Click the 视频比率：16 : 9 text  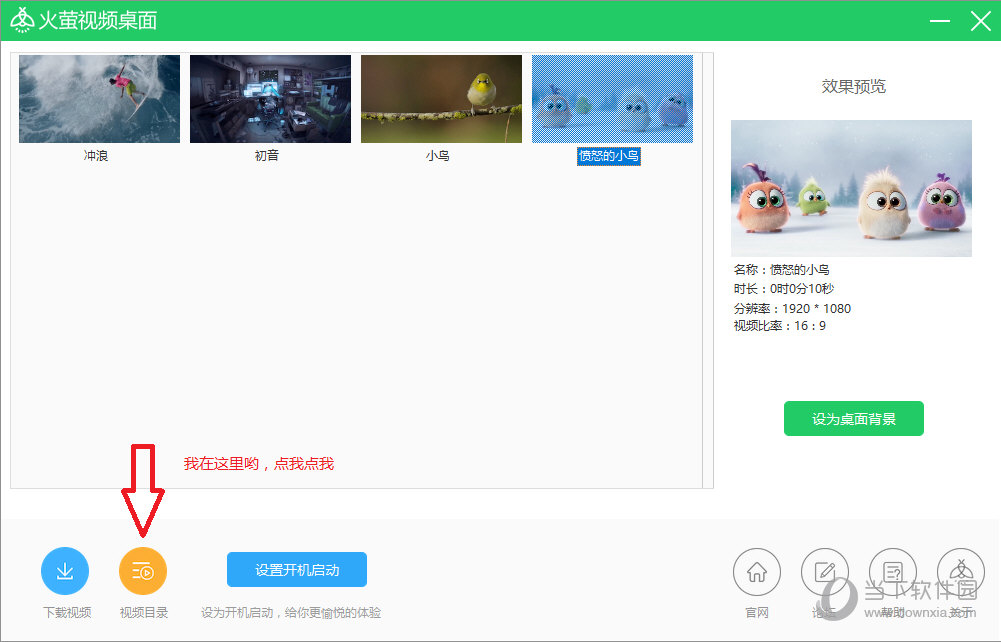(x=779, y=325)
